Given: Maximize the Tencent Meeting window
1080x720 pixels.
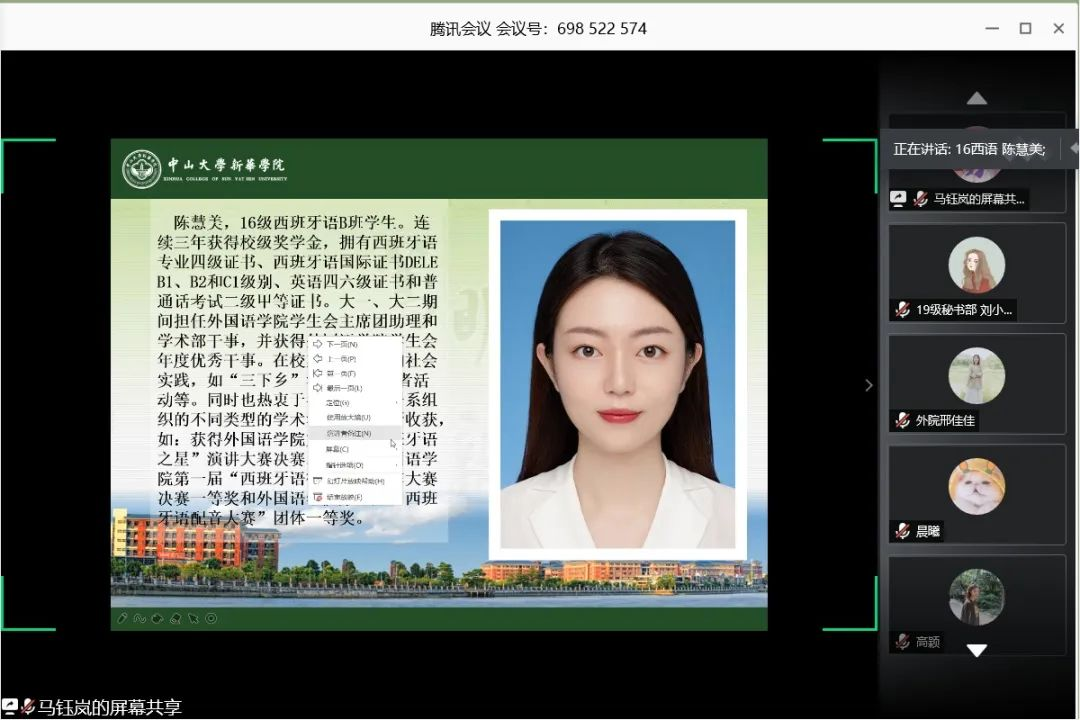Looking at the screenshot, I should click(x=1025, y=28).
